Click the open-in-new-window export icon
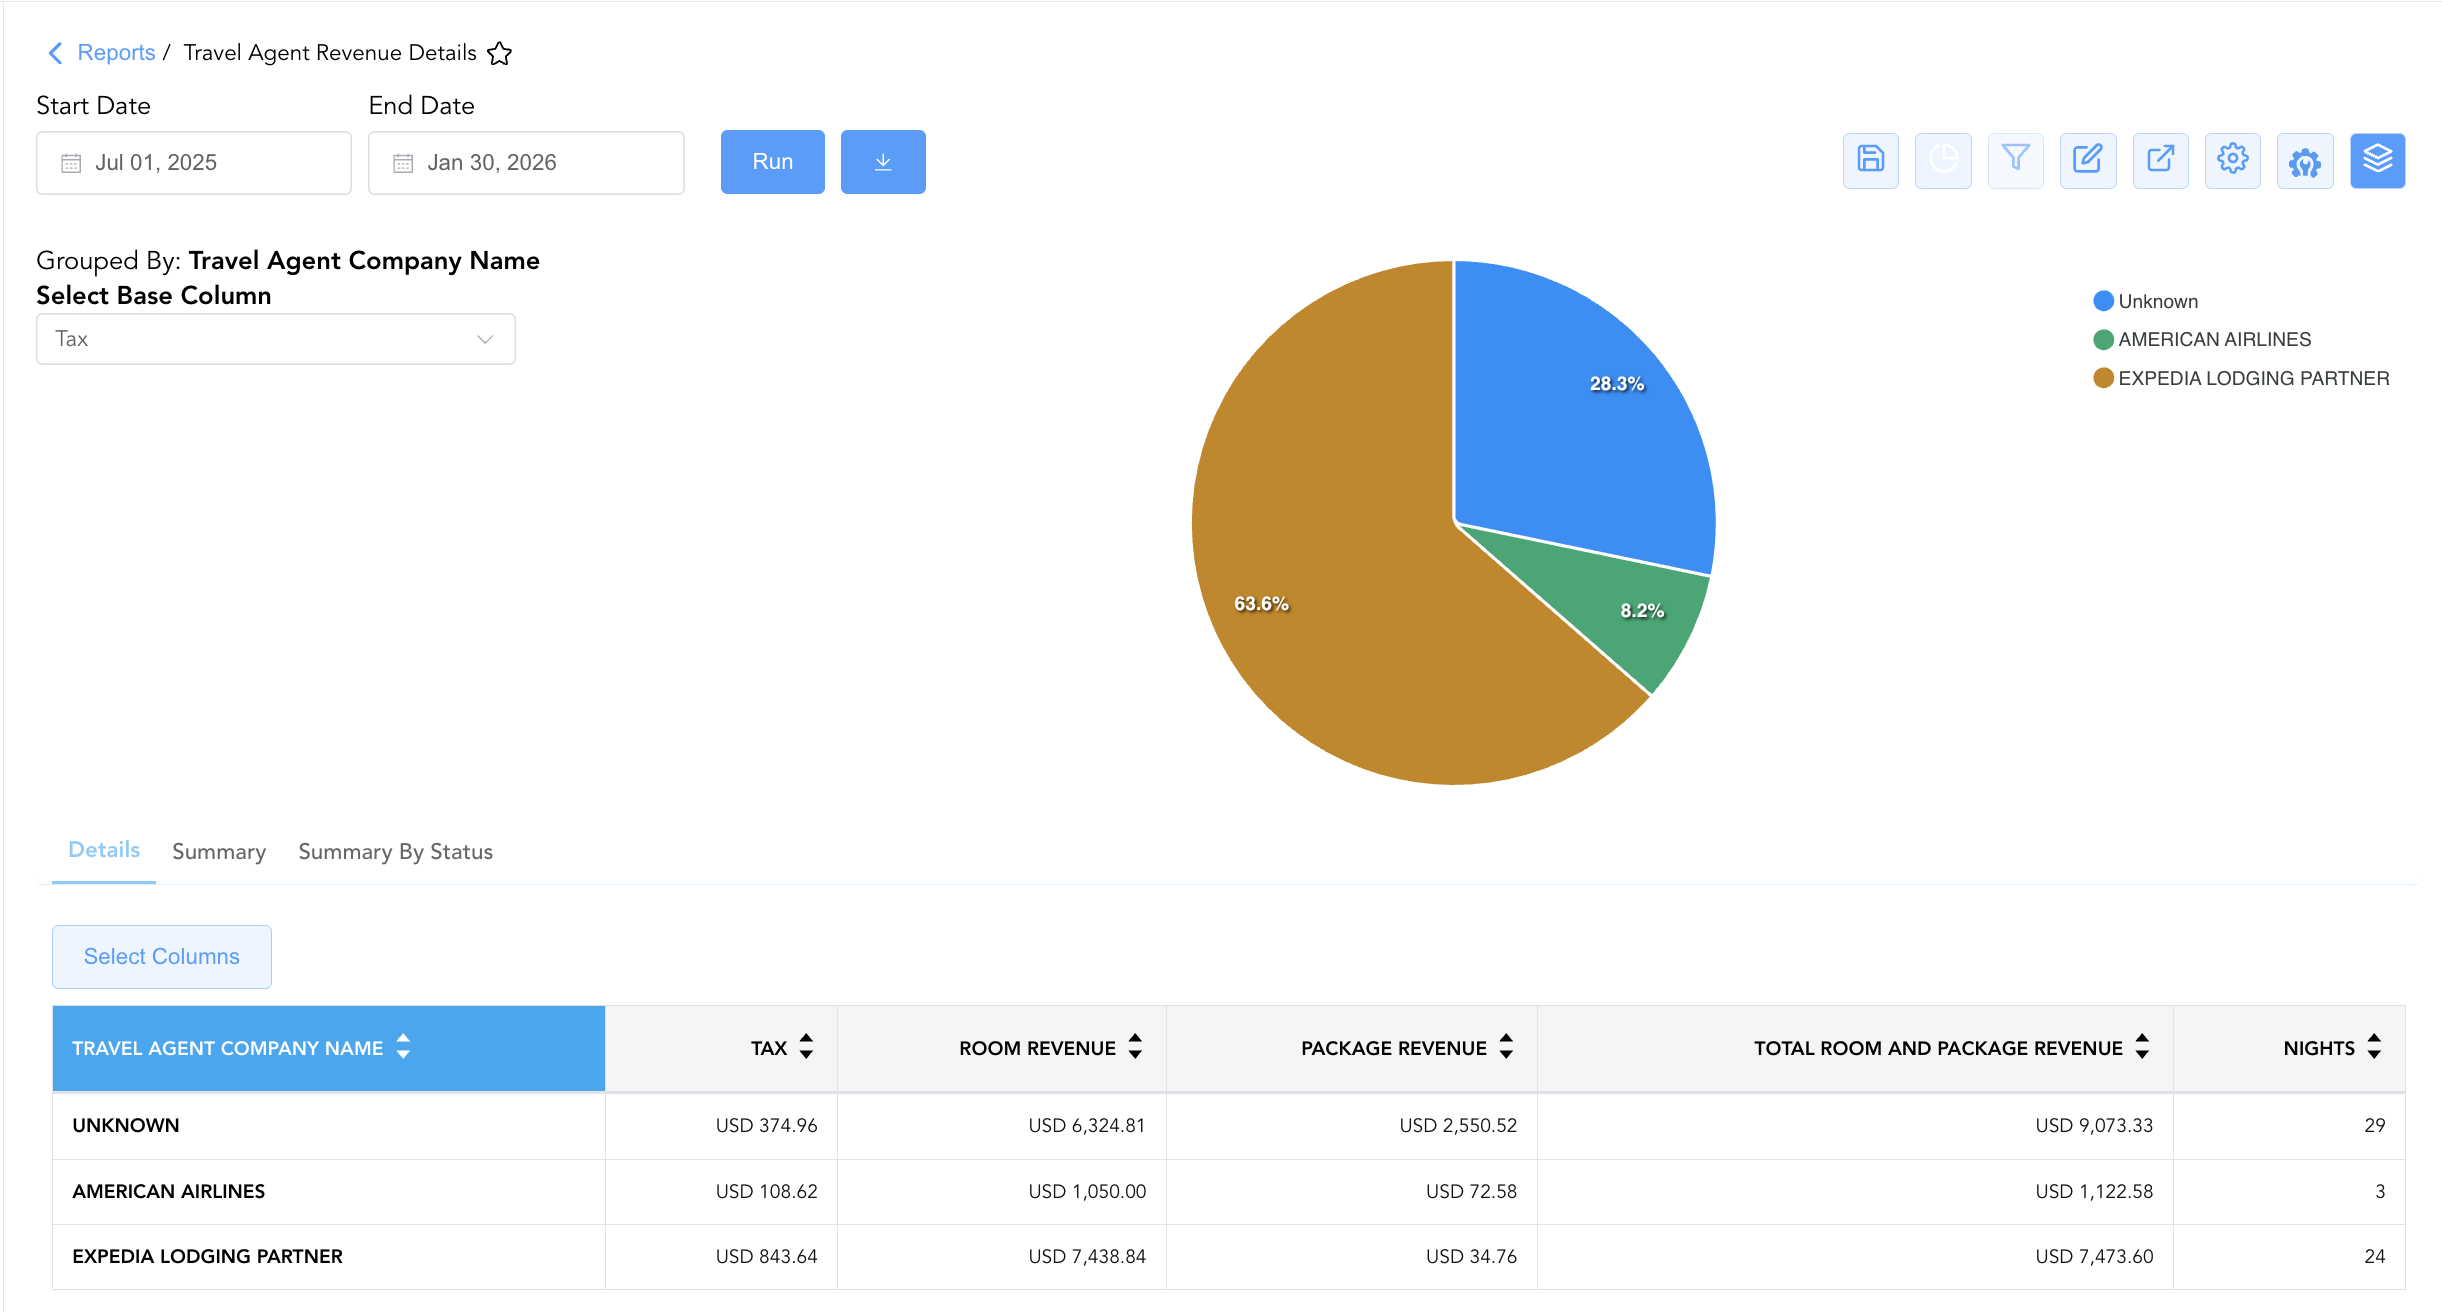Screen dimensions: 2442x1312 2161,160
